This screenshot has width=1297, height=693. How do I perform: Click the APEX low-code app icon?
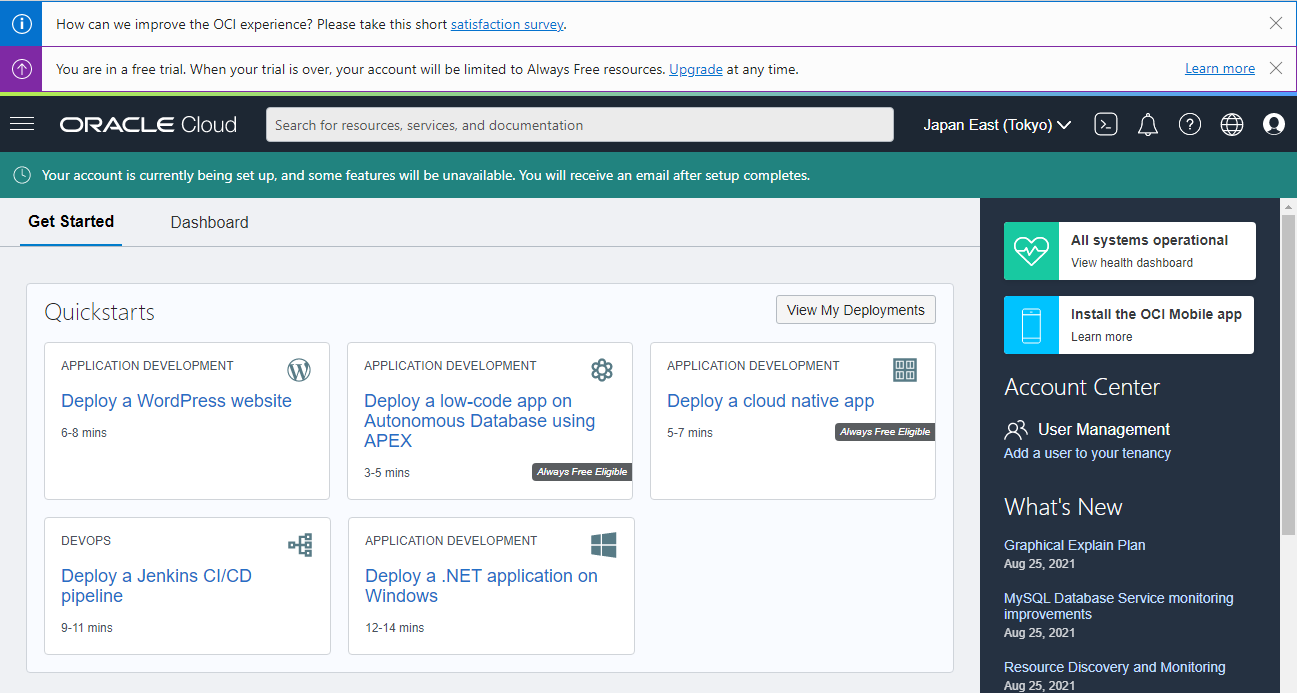pos(601,370)
